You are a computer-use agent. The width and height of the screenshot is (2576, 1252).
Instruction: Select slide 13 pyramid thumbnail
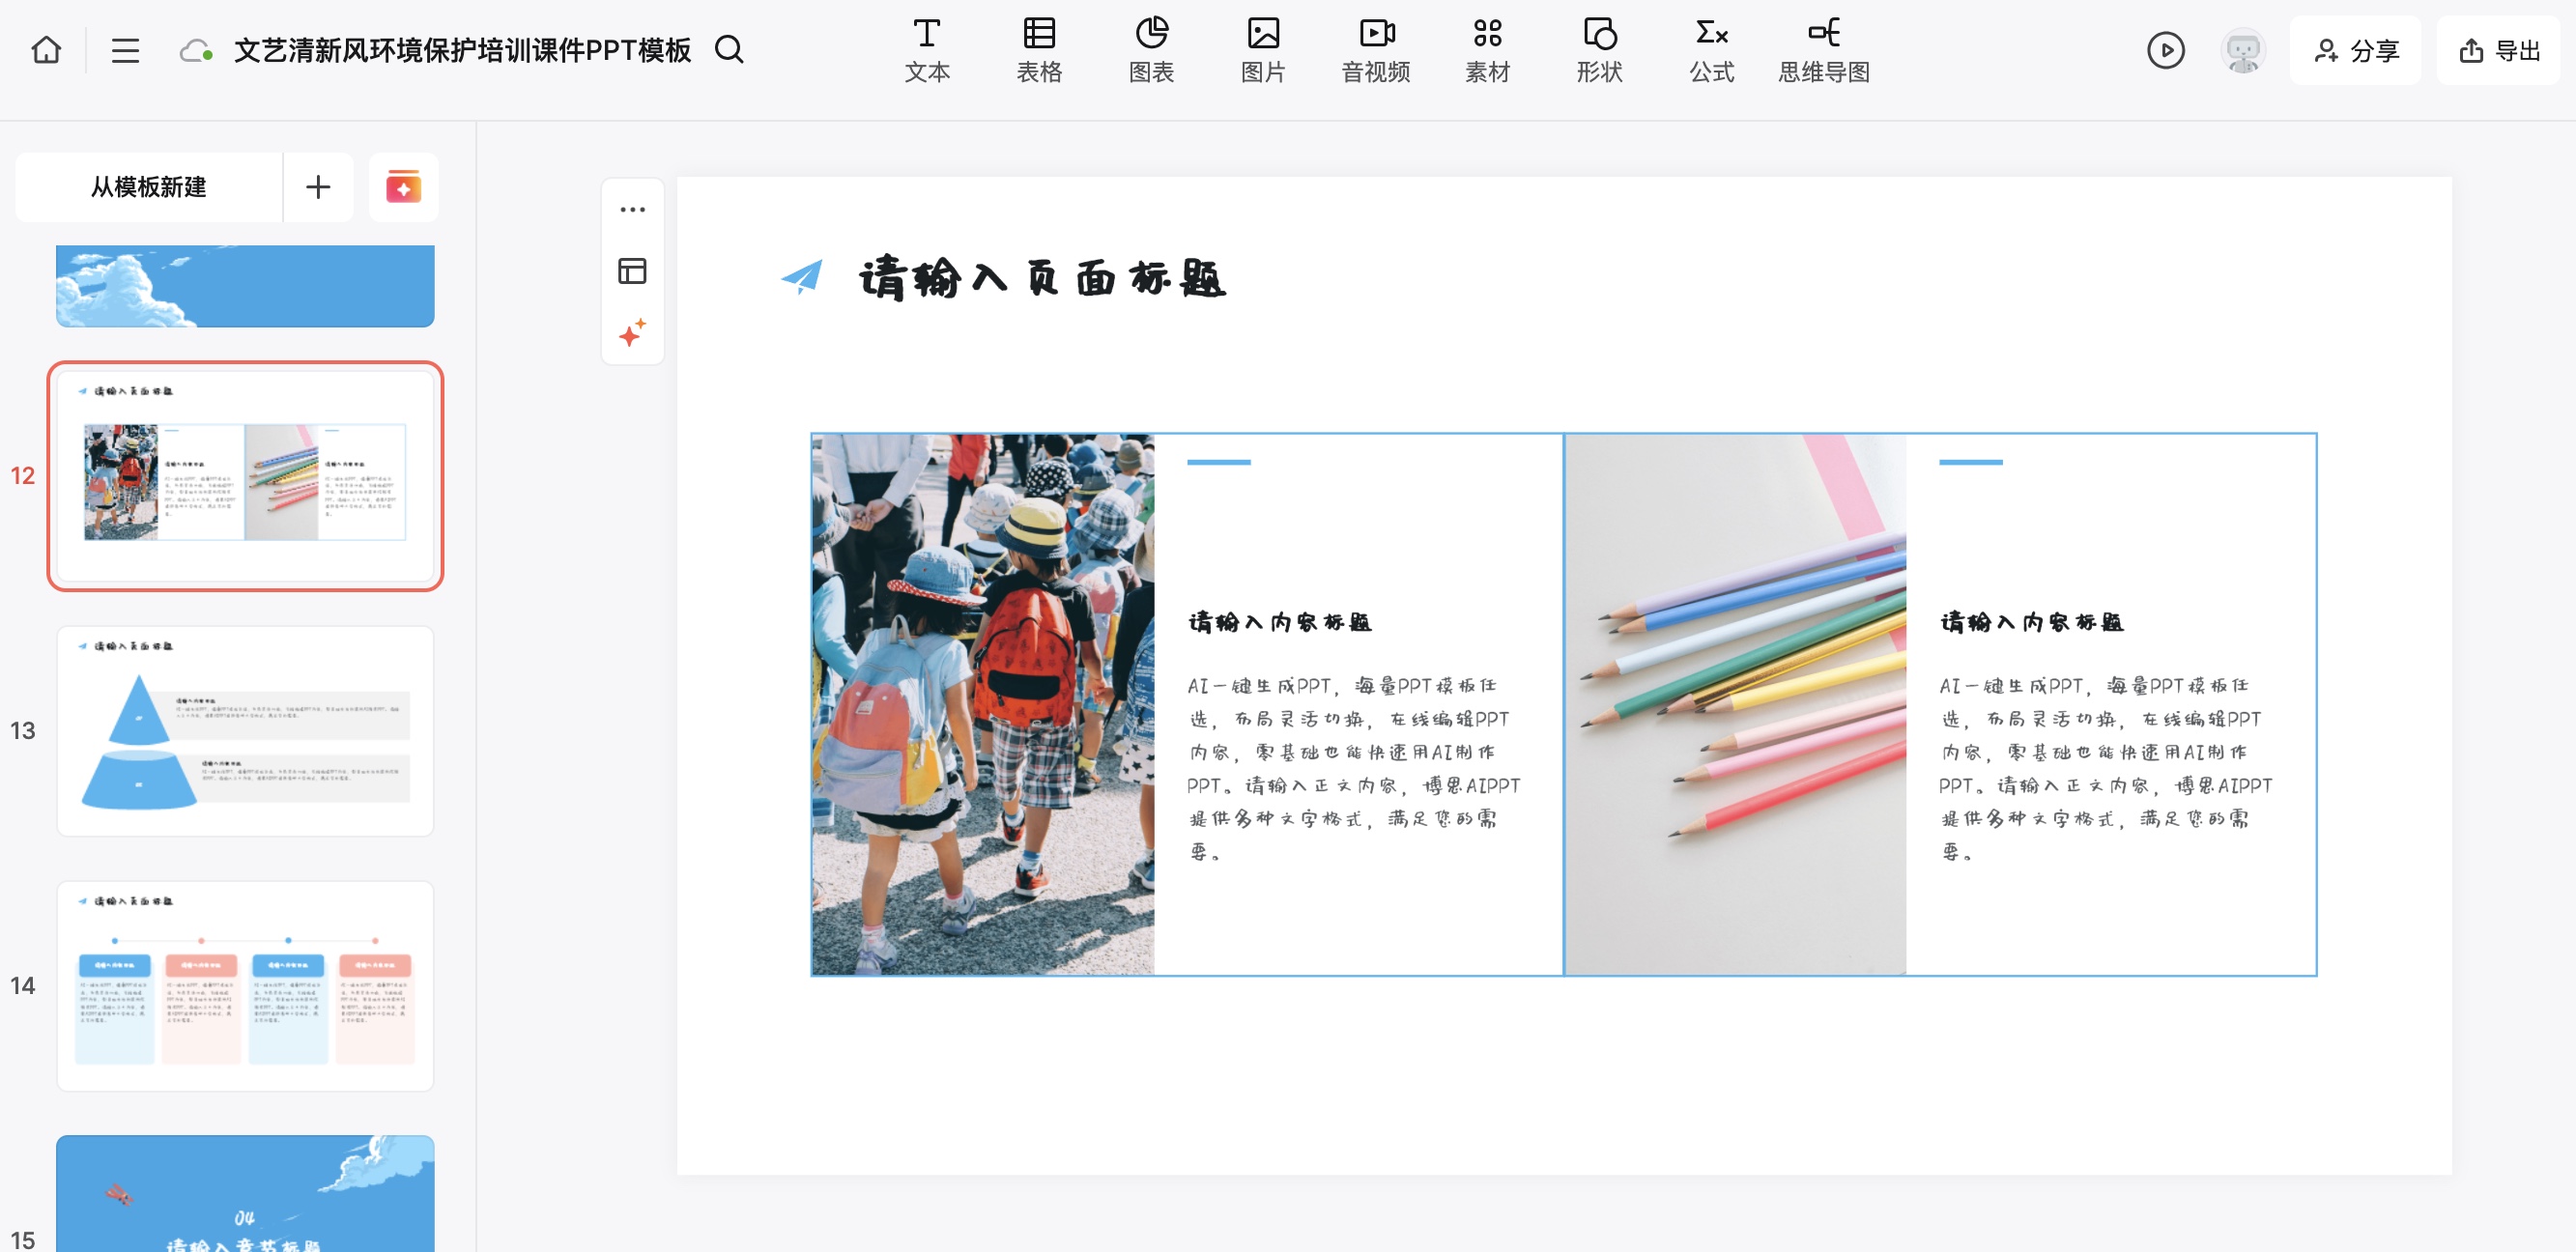tap(245, 731)
